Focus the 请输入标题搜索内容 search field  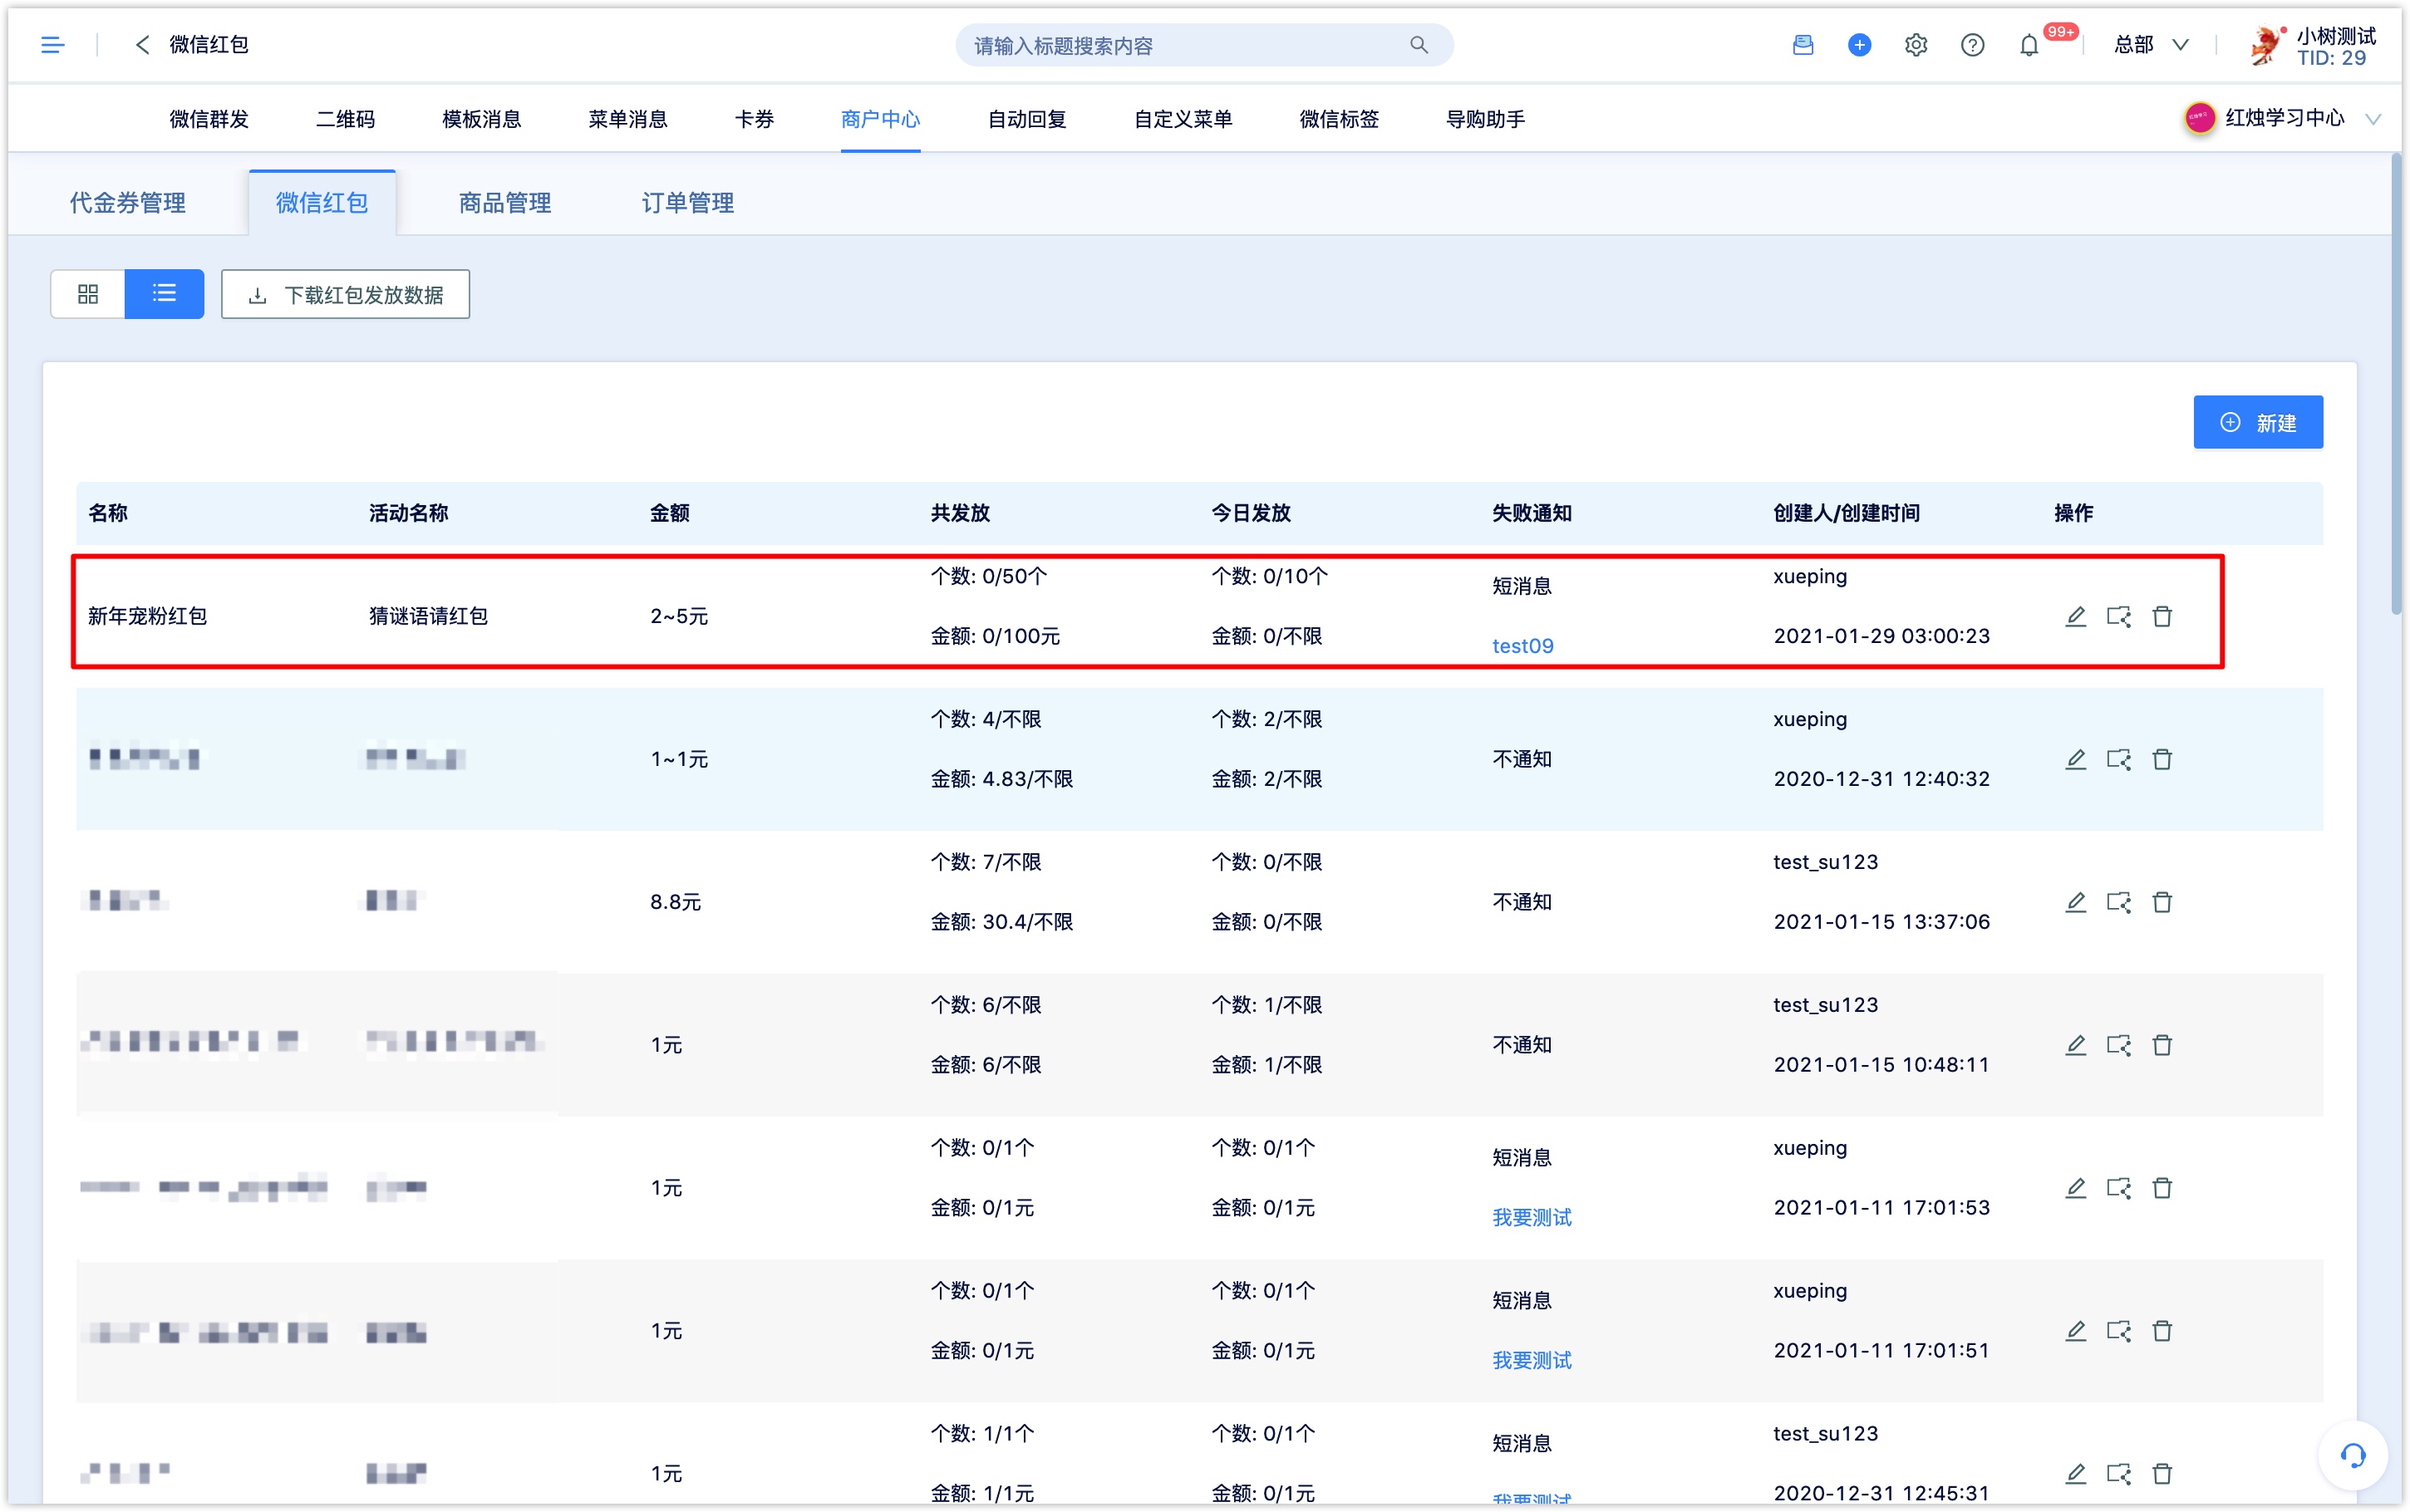point(1204,45)
